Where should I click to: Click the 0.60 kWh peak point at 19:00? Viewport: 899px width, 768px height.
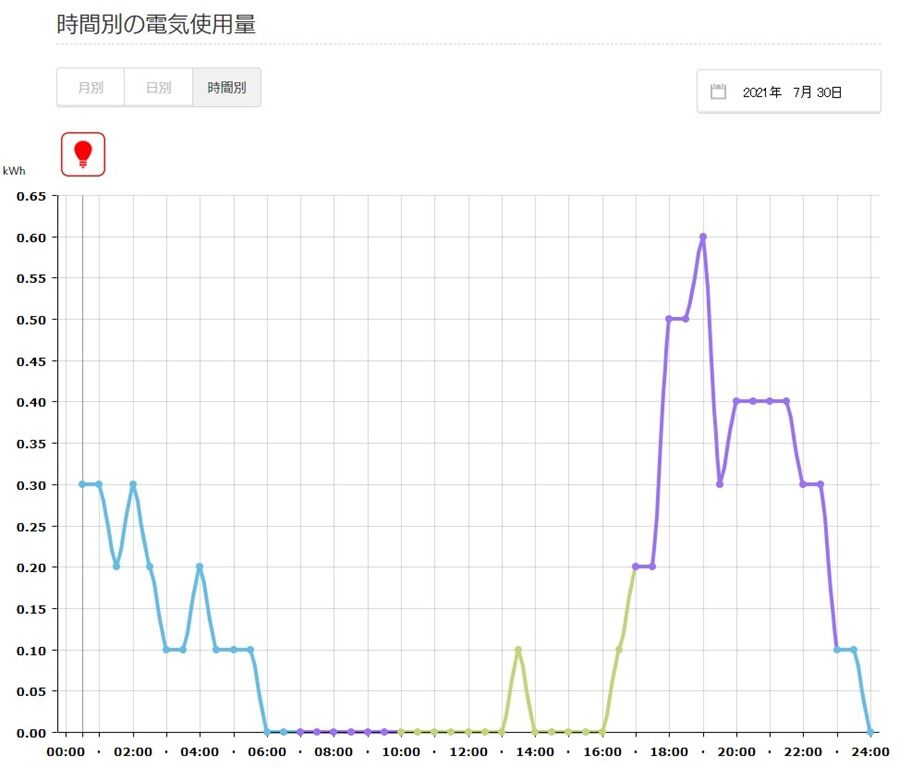click(x=703, y=237)
